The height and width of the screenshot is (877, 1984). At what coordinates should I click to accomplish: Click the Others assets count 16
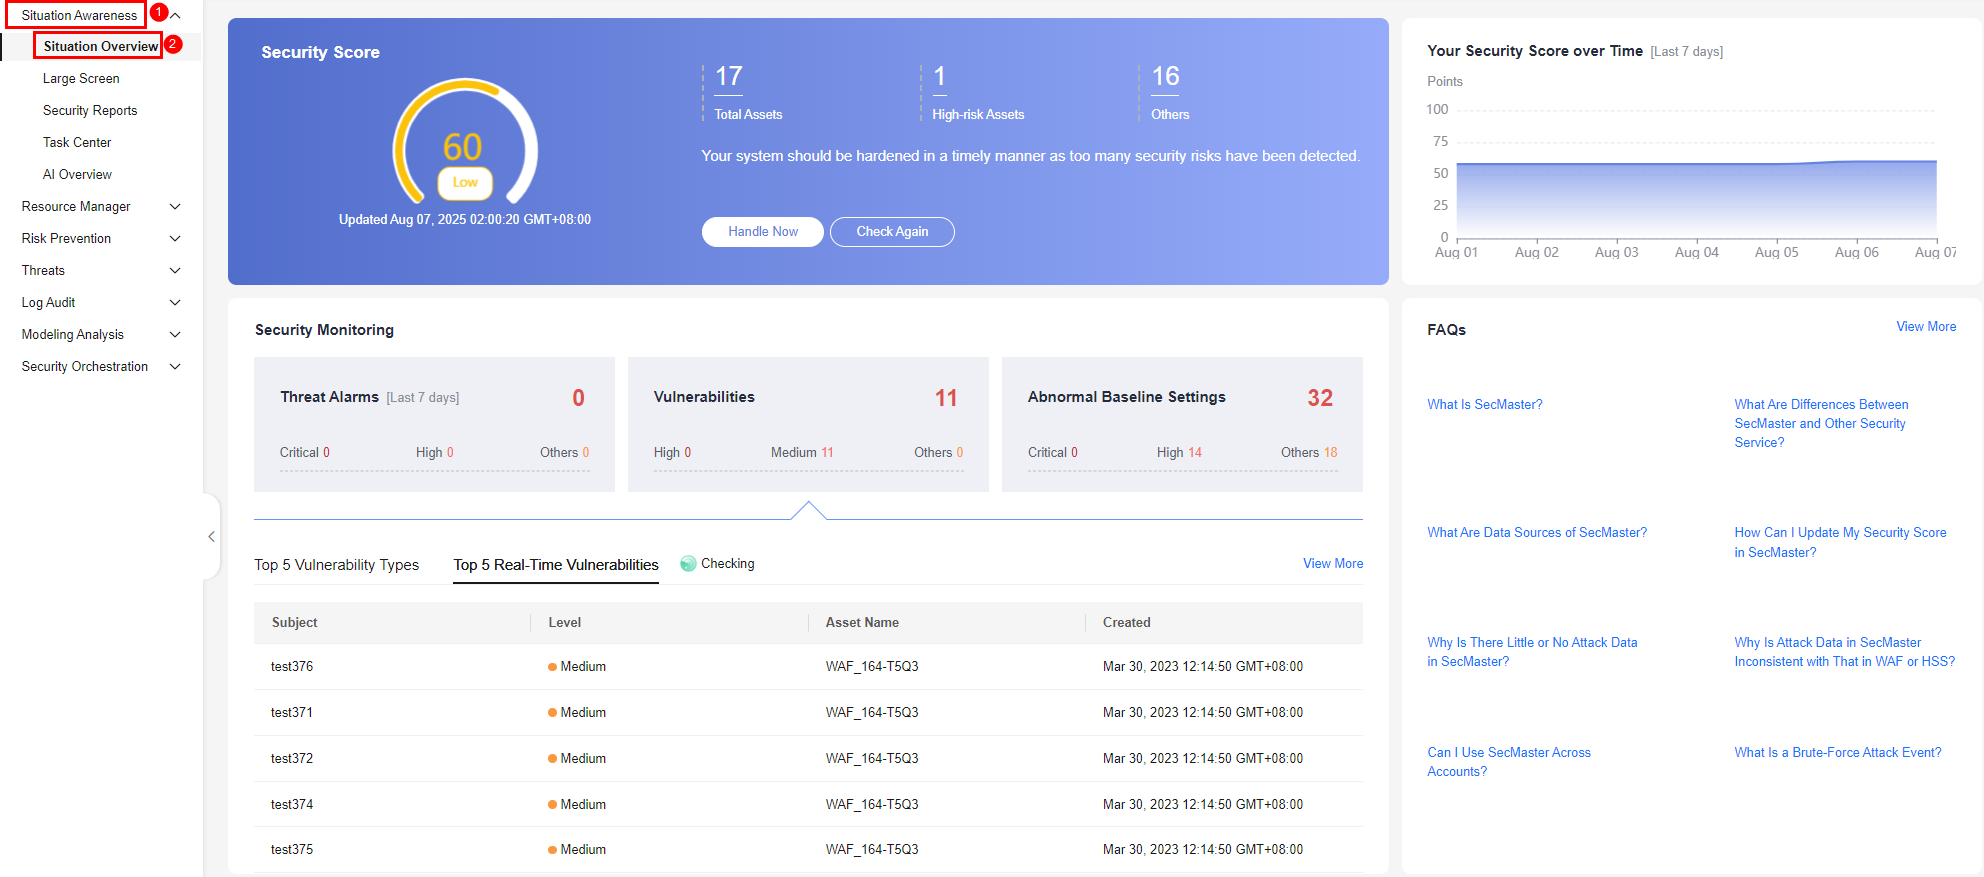pyautogui.click(x=1166, y=76)
